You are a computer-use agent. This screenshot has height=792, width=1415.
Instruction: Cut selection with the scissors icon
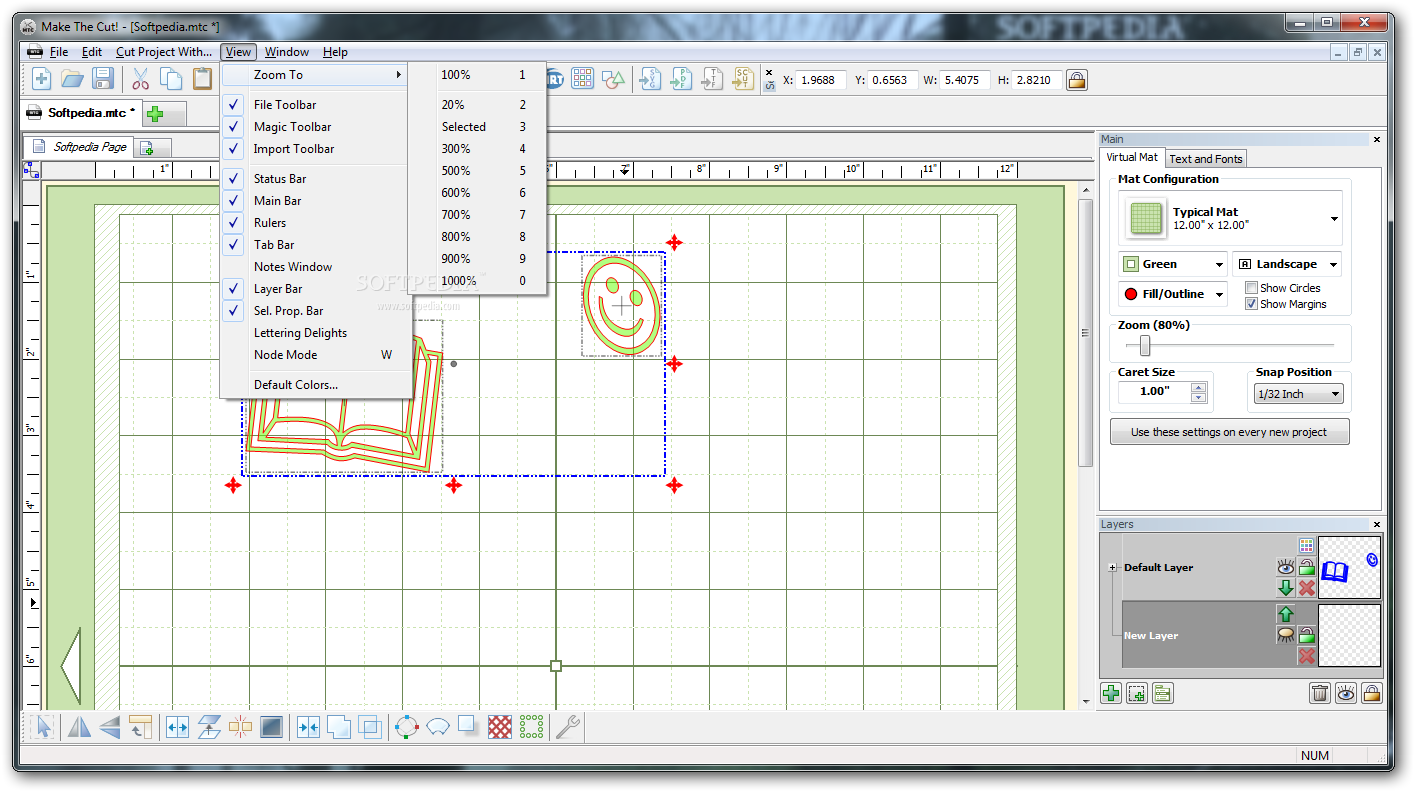point(140,79)
